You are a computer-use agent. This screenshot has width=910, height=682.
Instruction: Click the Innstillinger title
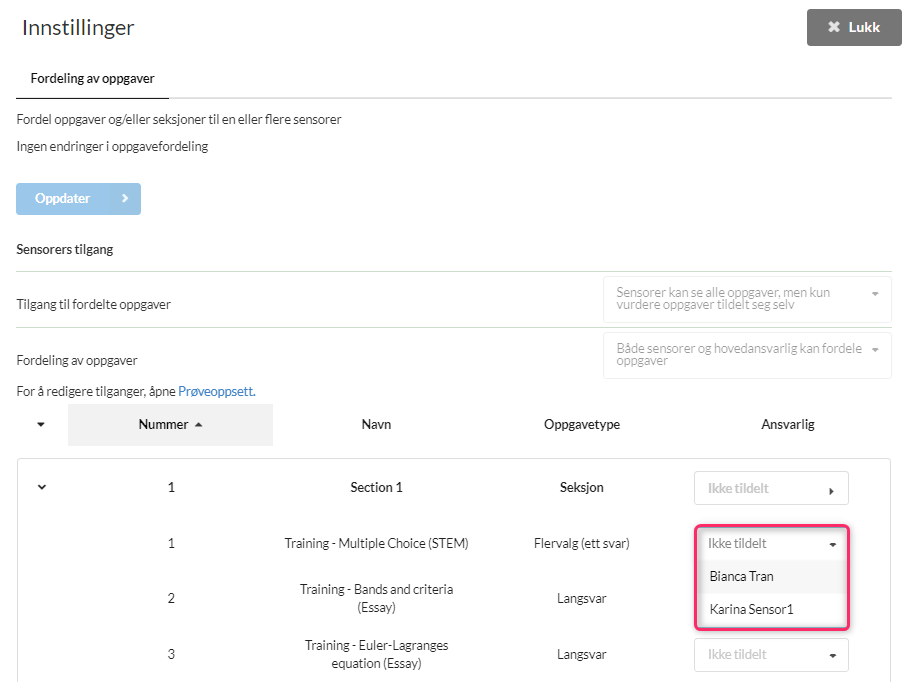(x=78, y=27)
